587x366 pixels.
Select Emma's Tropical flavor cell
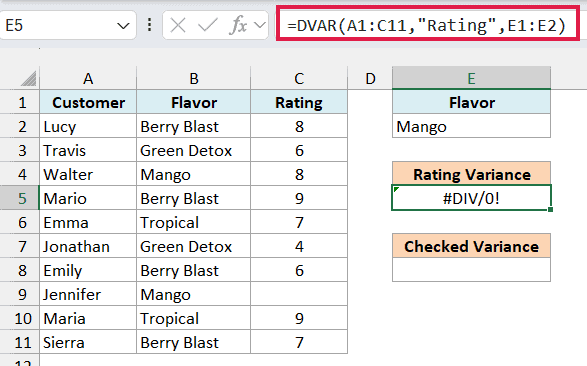194,223
